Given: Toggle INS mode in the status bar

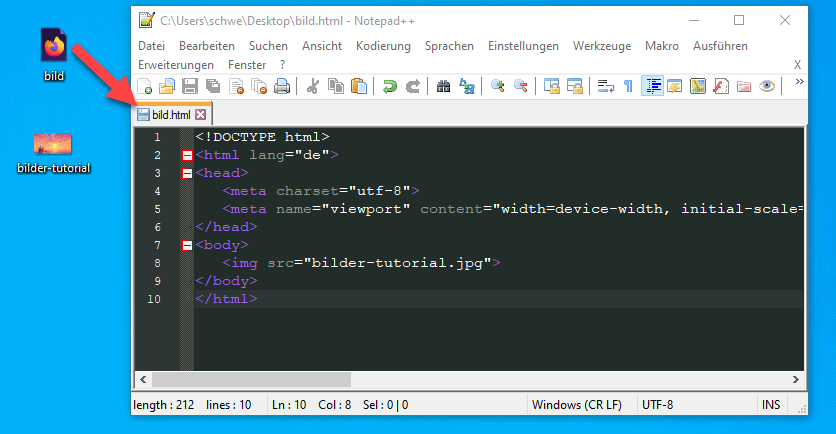Looking at the screenshot, I should point(771,405).
